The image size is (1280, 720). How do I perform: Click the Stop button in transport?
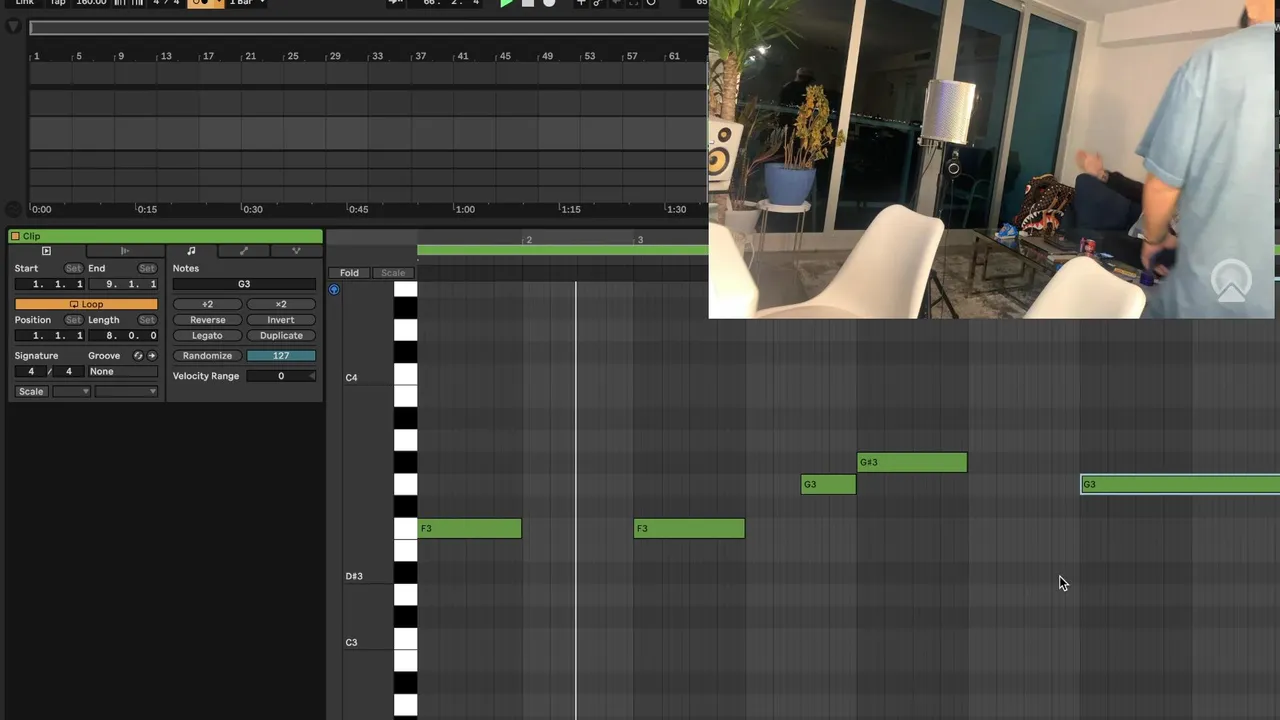tap(528, 3)
